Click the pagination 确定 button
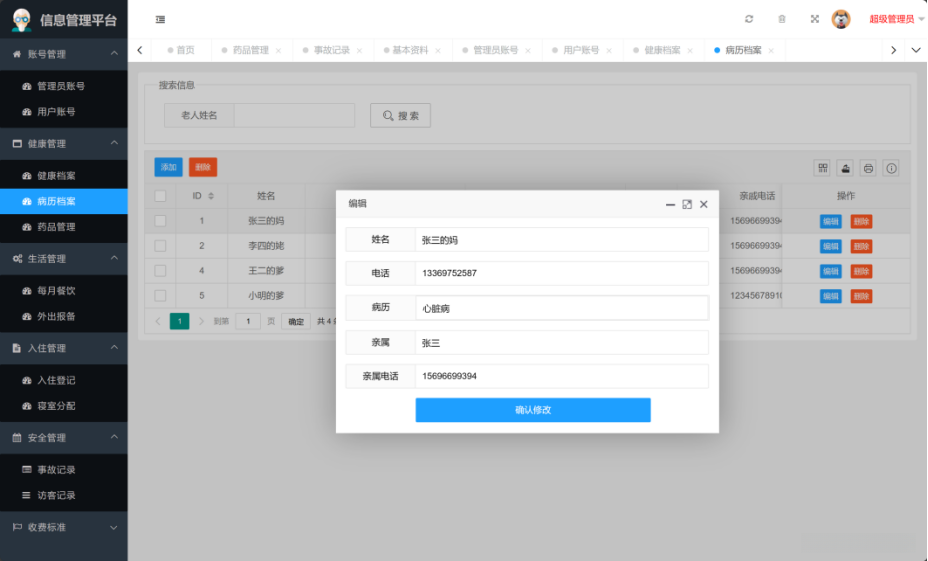Viewport: 928px width, 561px height. (296, 321)
